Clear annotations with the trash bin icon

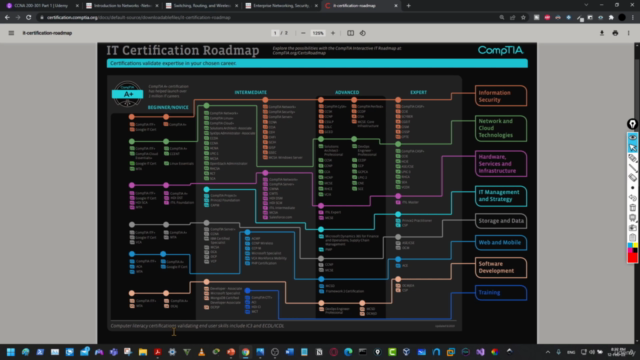coord(632,208)
